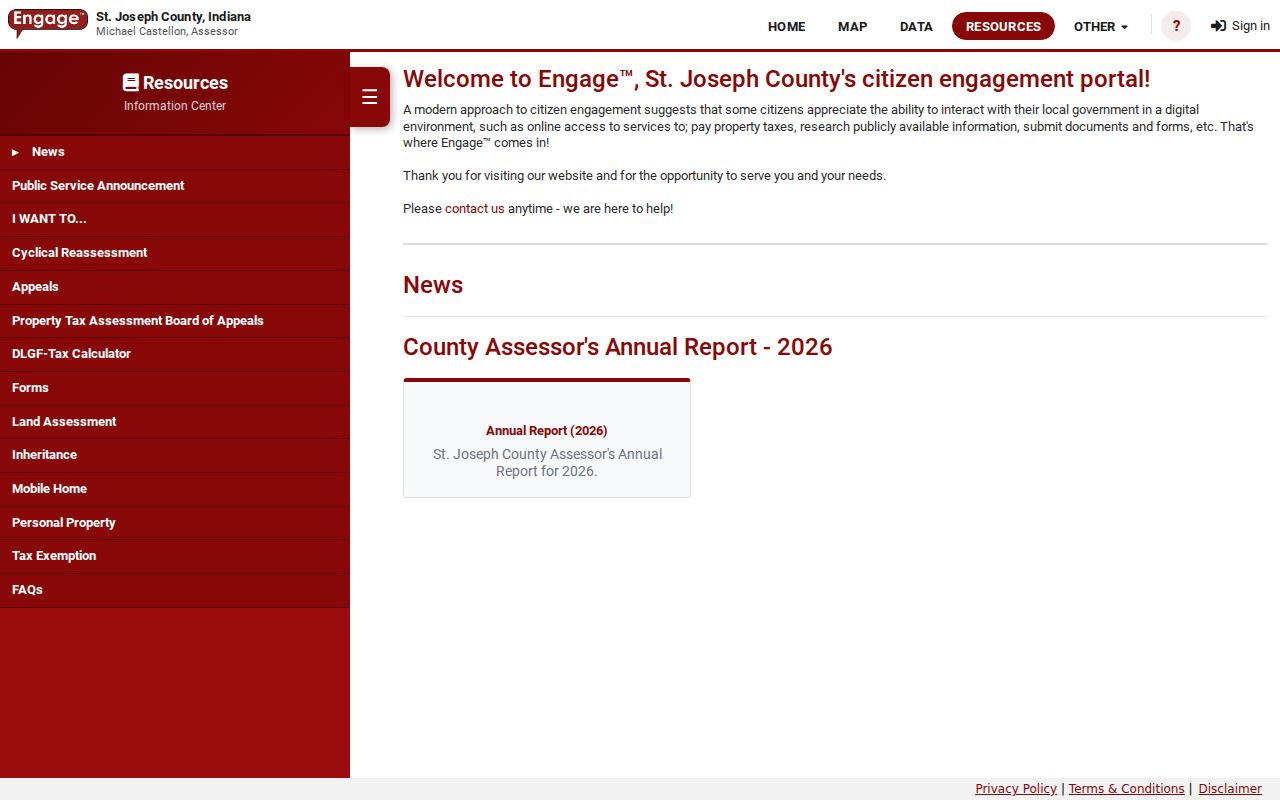1280x800 pixels.
Task: Expand the News arrow in sidebar
Action: pyautogui.click(x=15, y=152)
